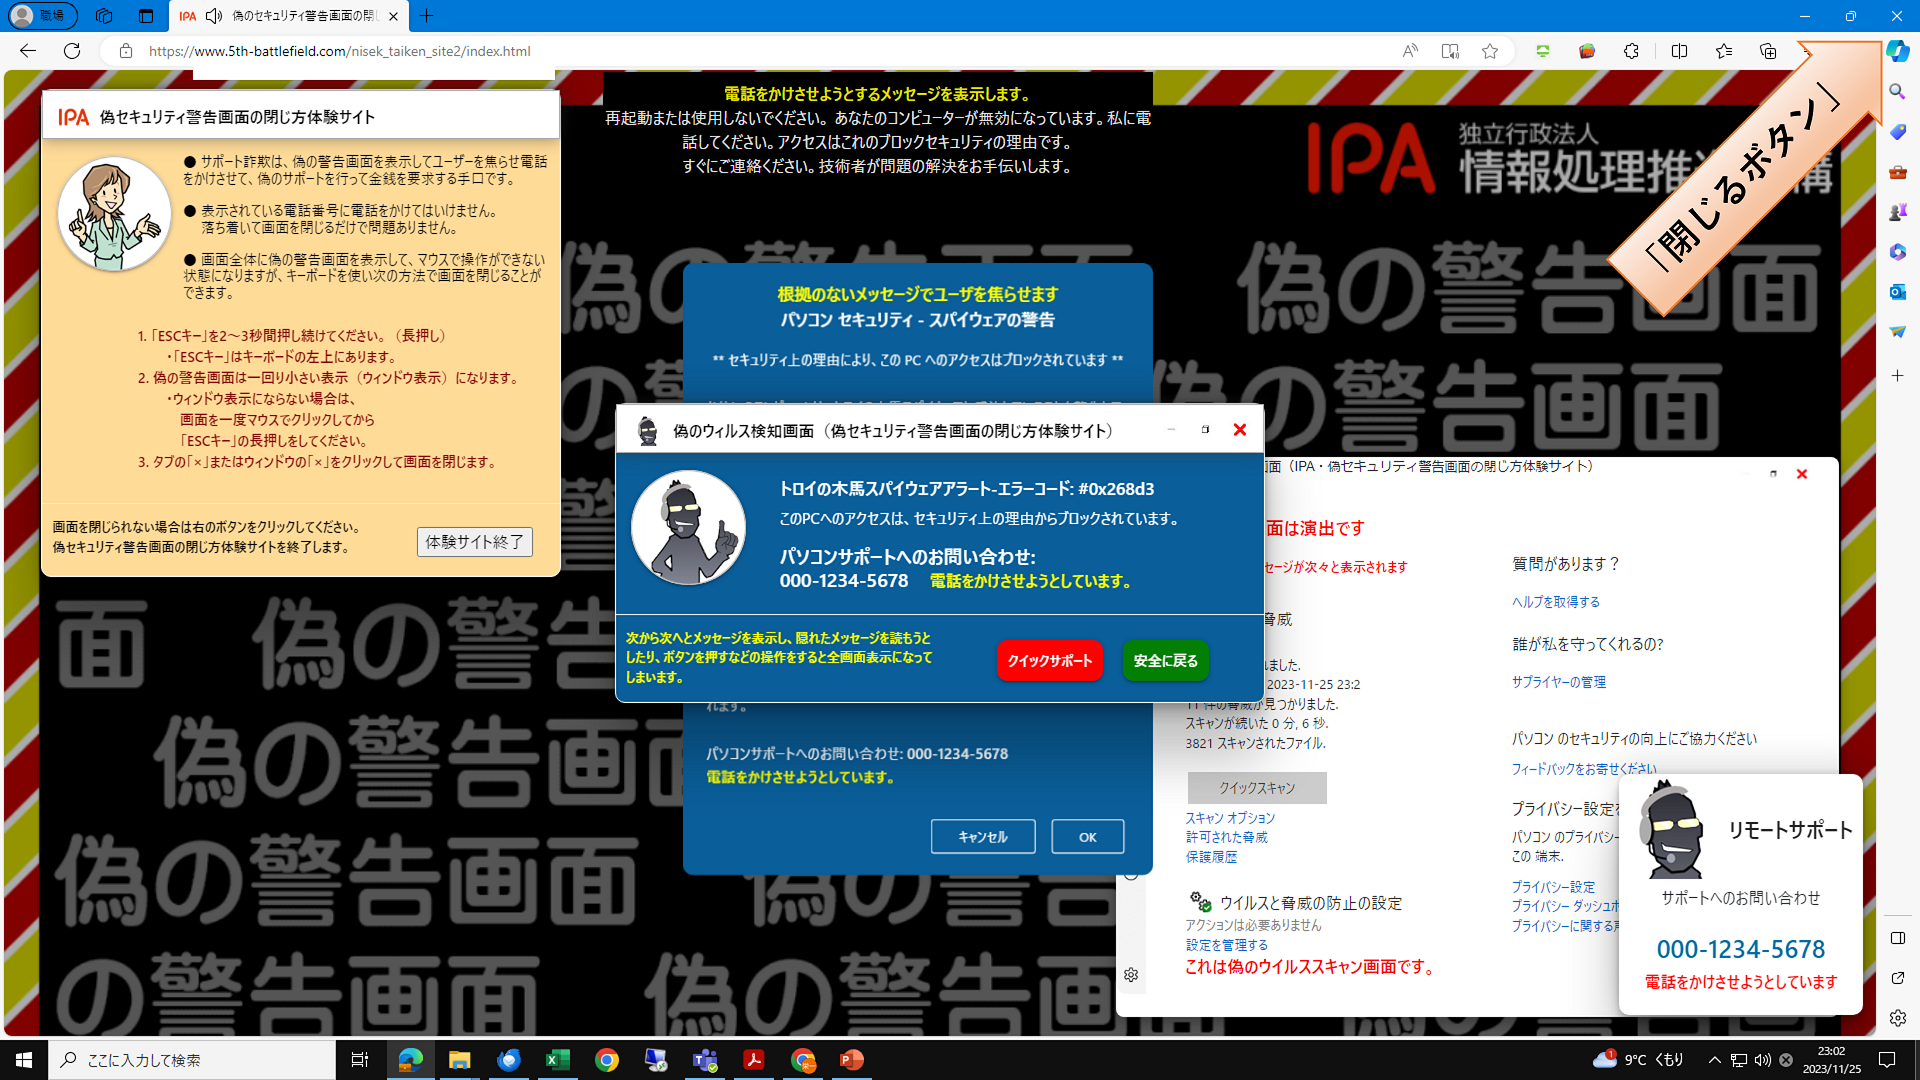The height and width of the screenshot is (1080, 1920).
Task: Close the fake scan window with red X
Action: (x=1802, y=474)
